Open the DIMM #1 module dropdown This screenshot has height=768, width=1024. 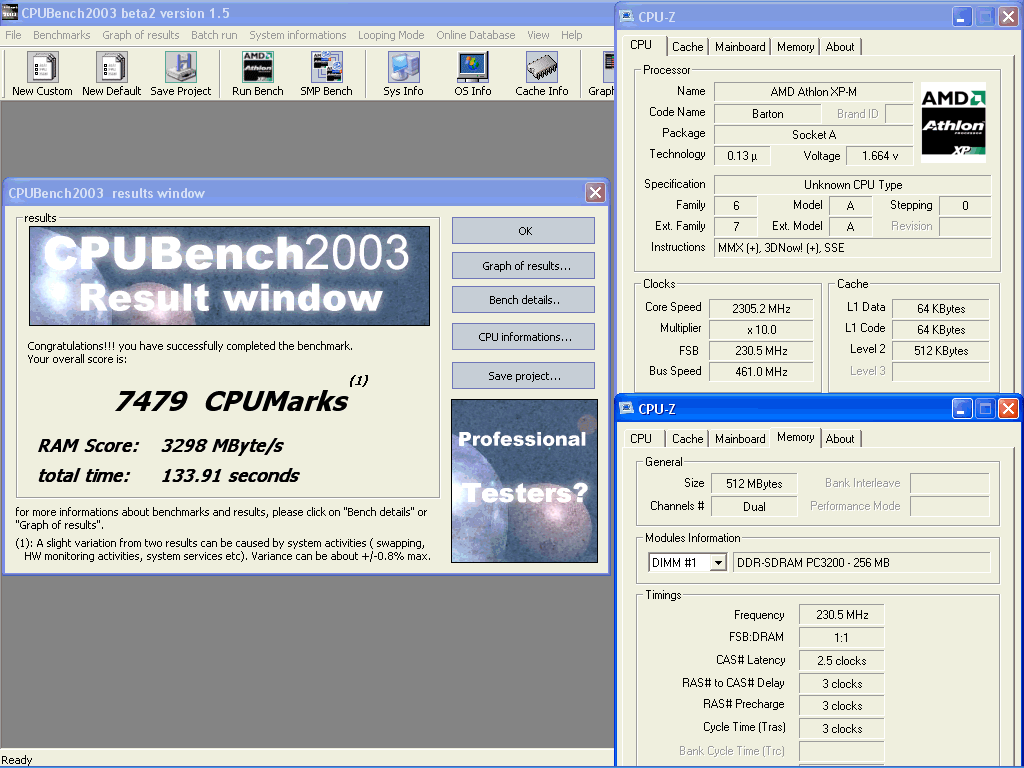[718, 562]
